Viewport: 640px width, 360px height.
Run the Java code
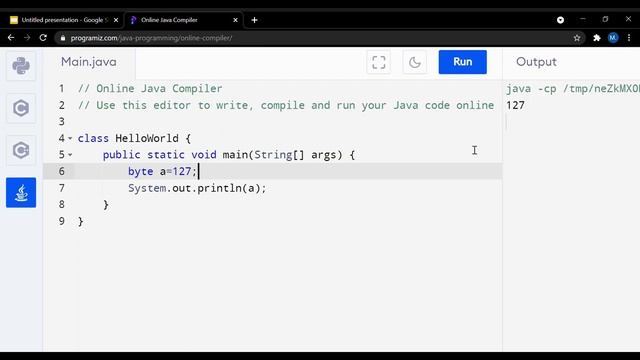(462, 62)
